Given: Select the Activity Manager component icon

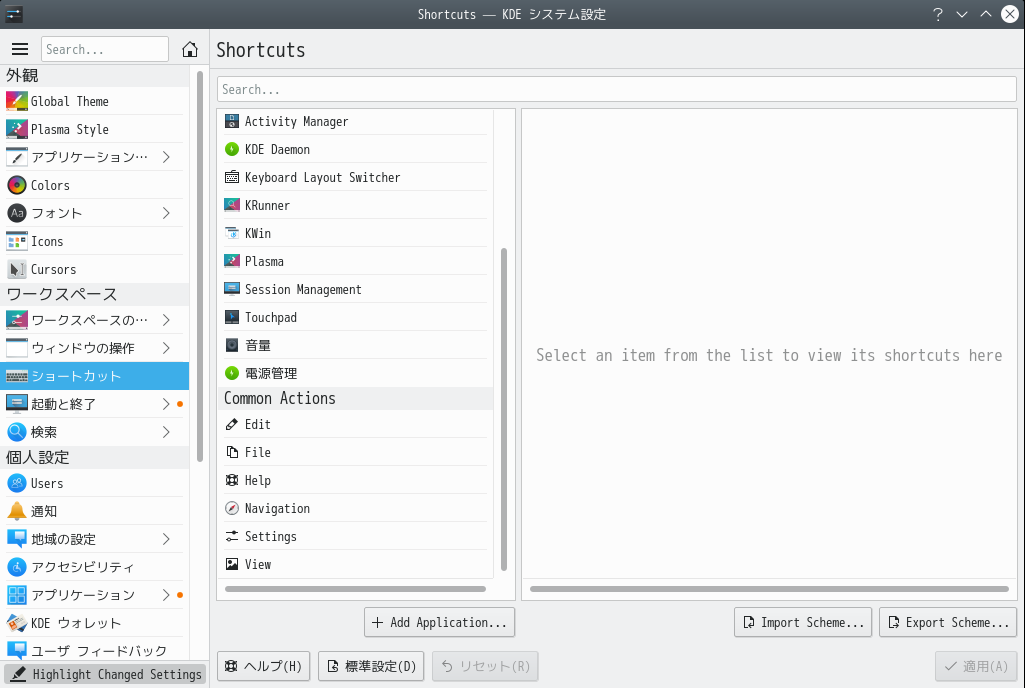Looking at the screenshot, I should click(x=232, y=121).
